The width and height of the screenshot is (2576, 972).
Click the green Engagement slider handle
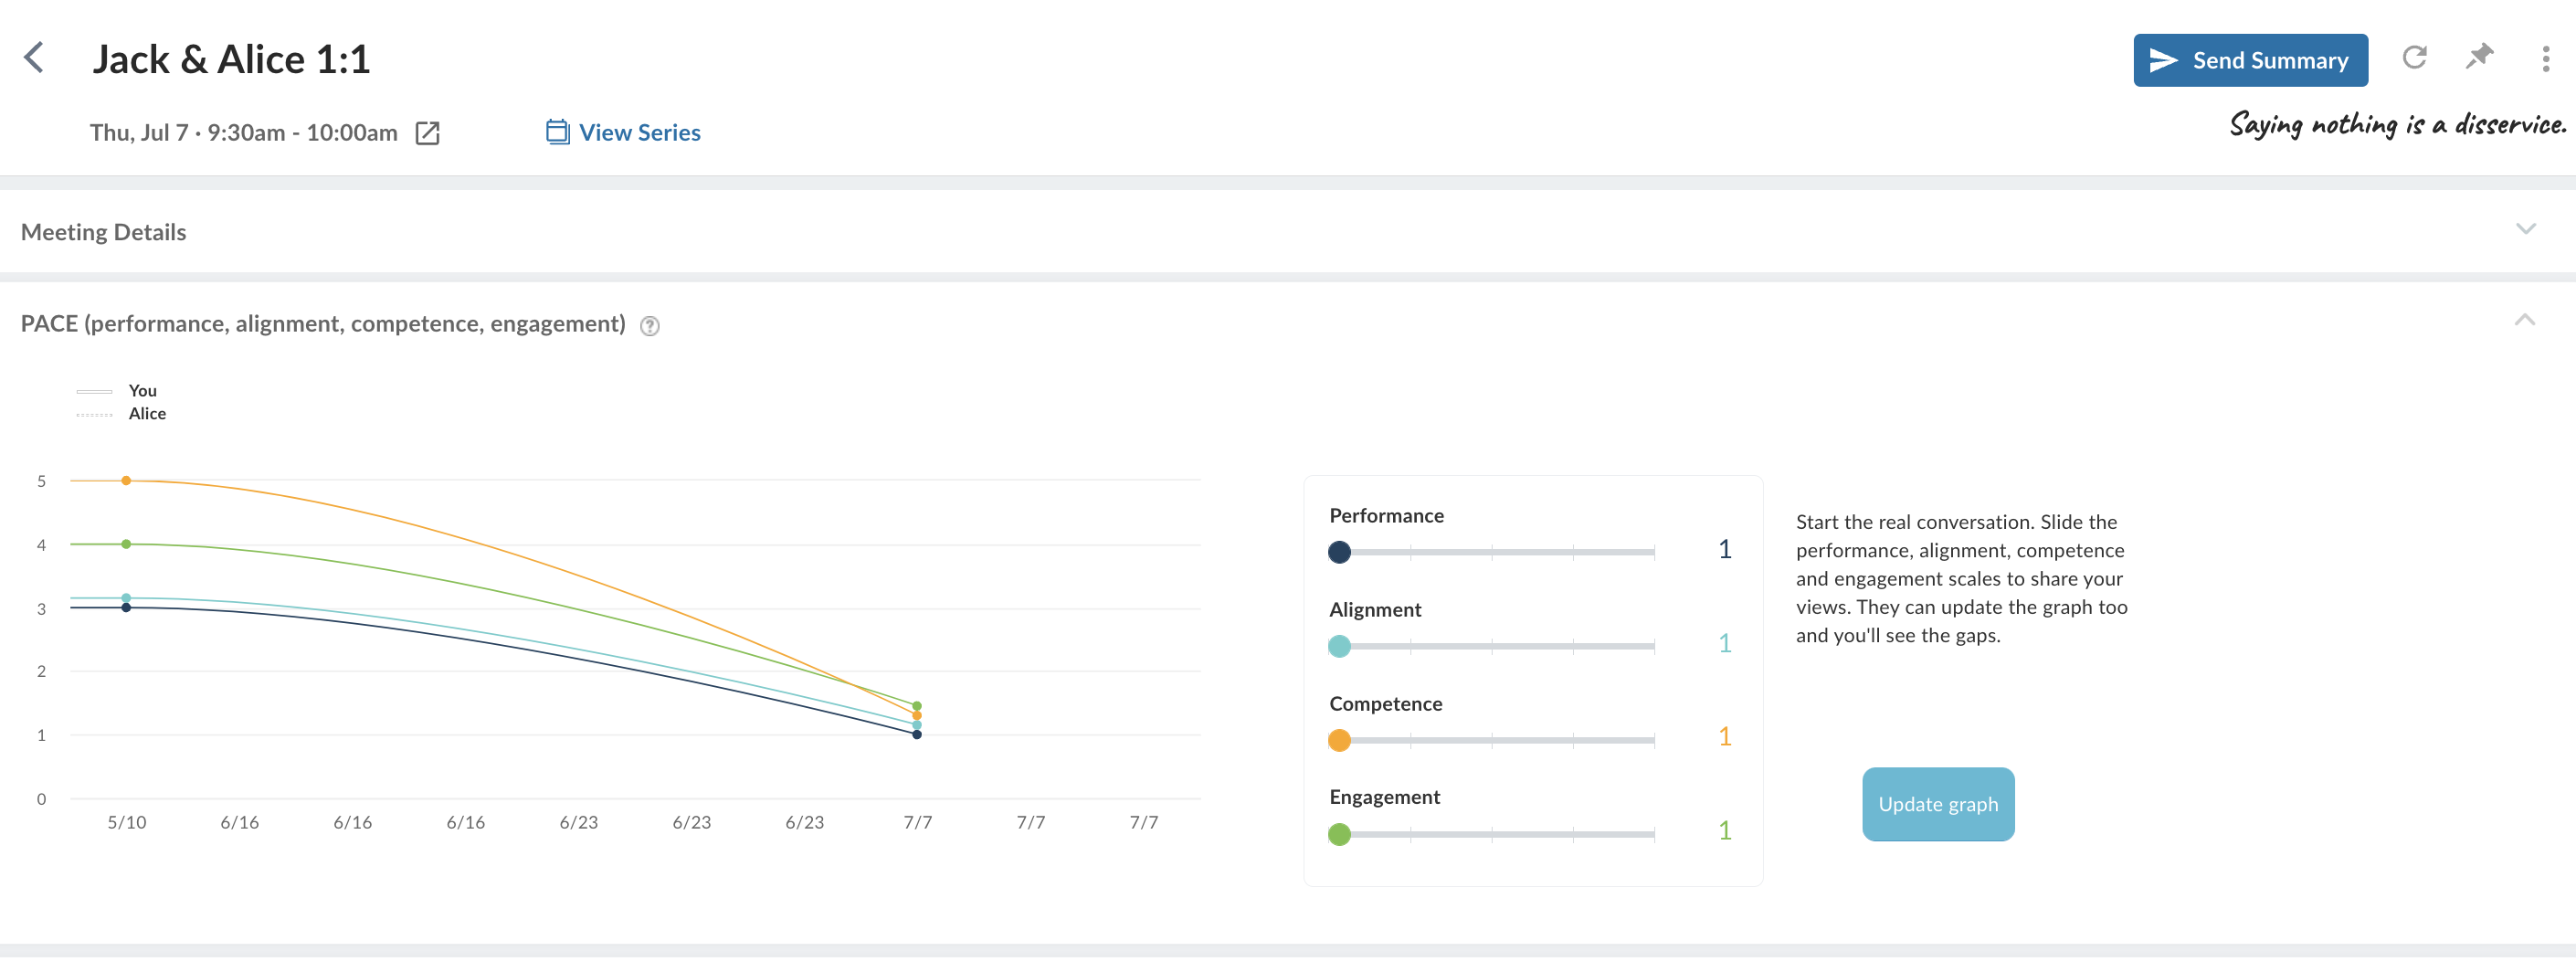1339,834
